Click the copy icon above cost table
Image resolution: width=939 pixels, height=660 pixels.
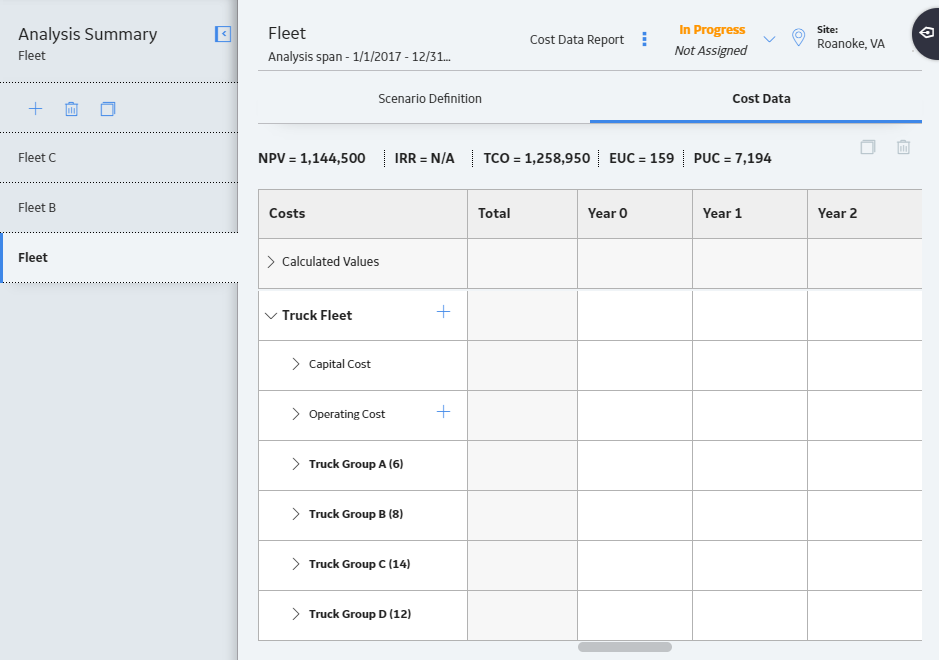click(x=868, y=147)
